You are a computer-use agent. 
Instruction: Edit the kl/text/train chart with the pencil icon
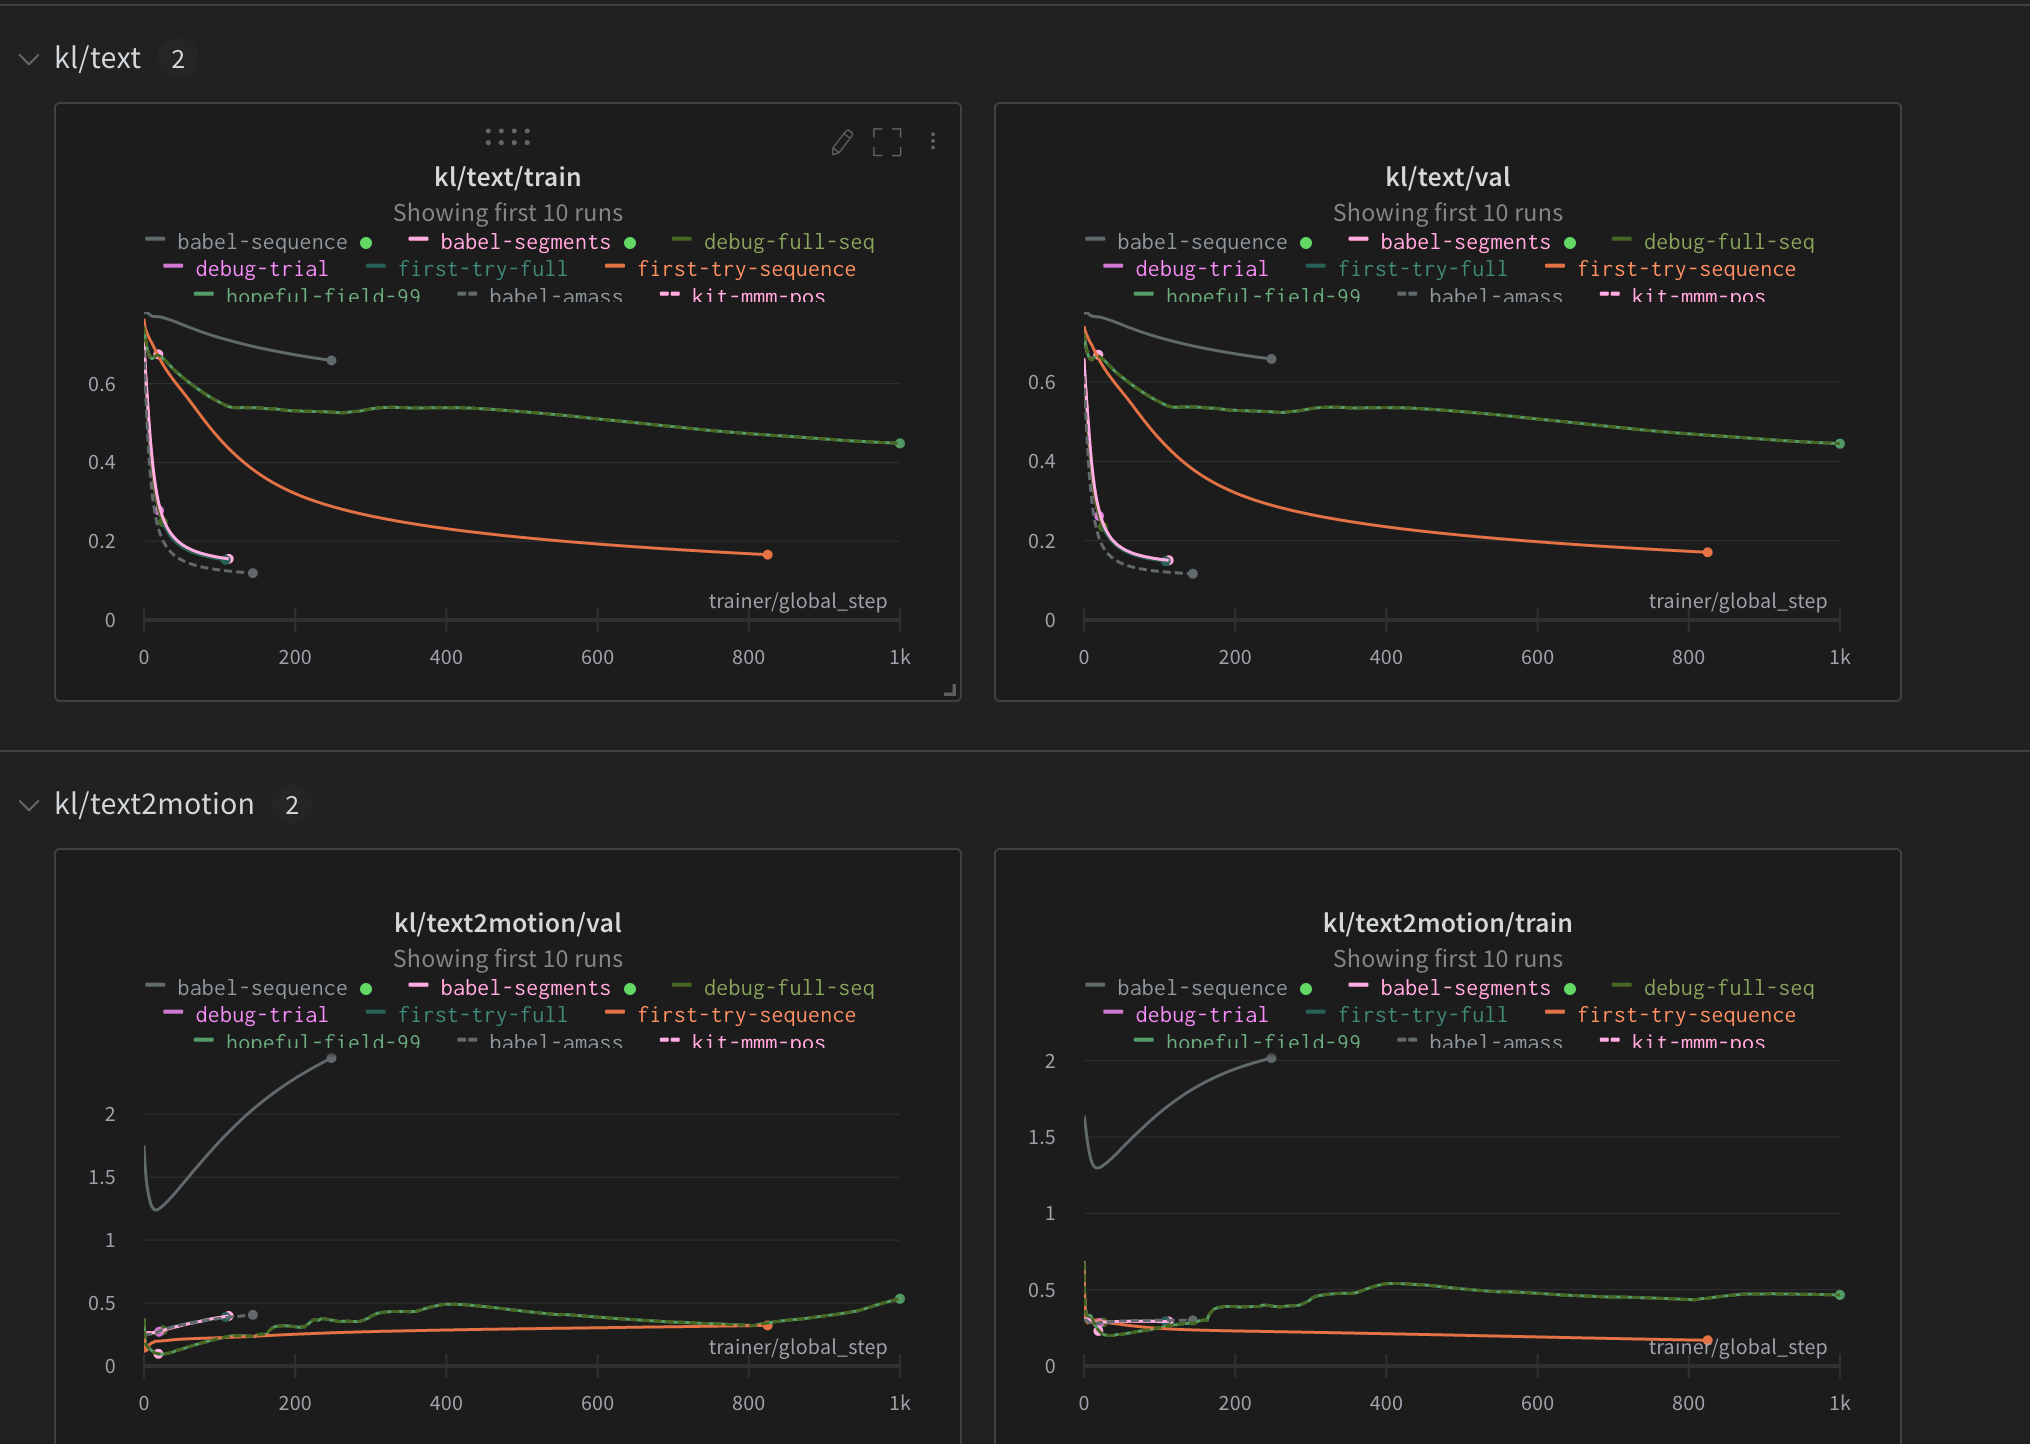point(841,142)
